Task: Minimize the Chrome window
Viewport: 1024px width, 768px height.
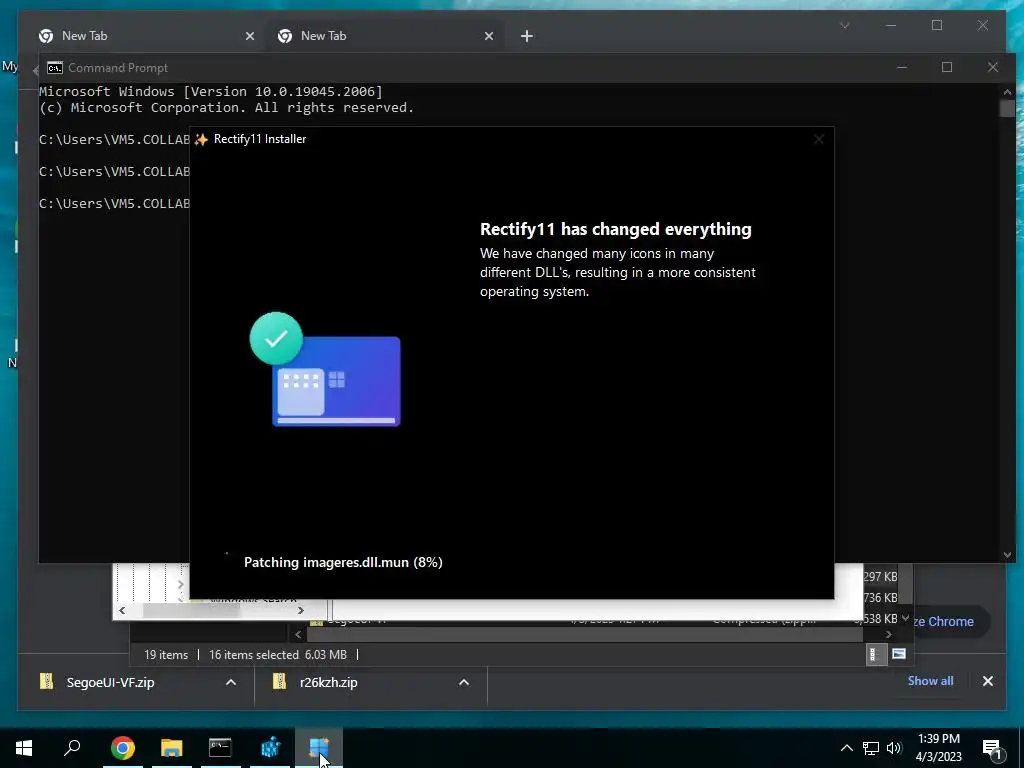Action: click(891, 25)
